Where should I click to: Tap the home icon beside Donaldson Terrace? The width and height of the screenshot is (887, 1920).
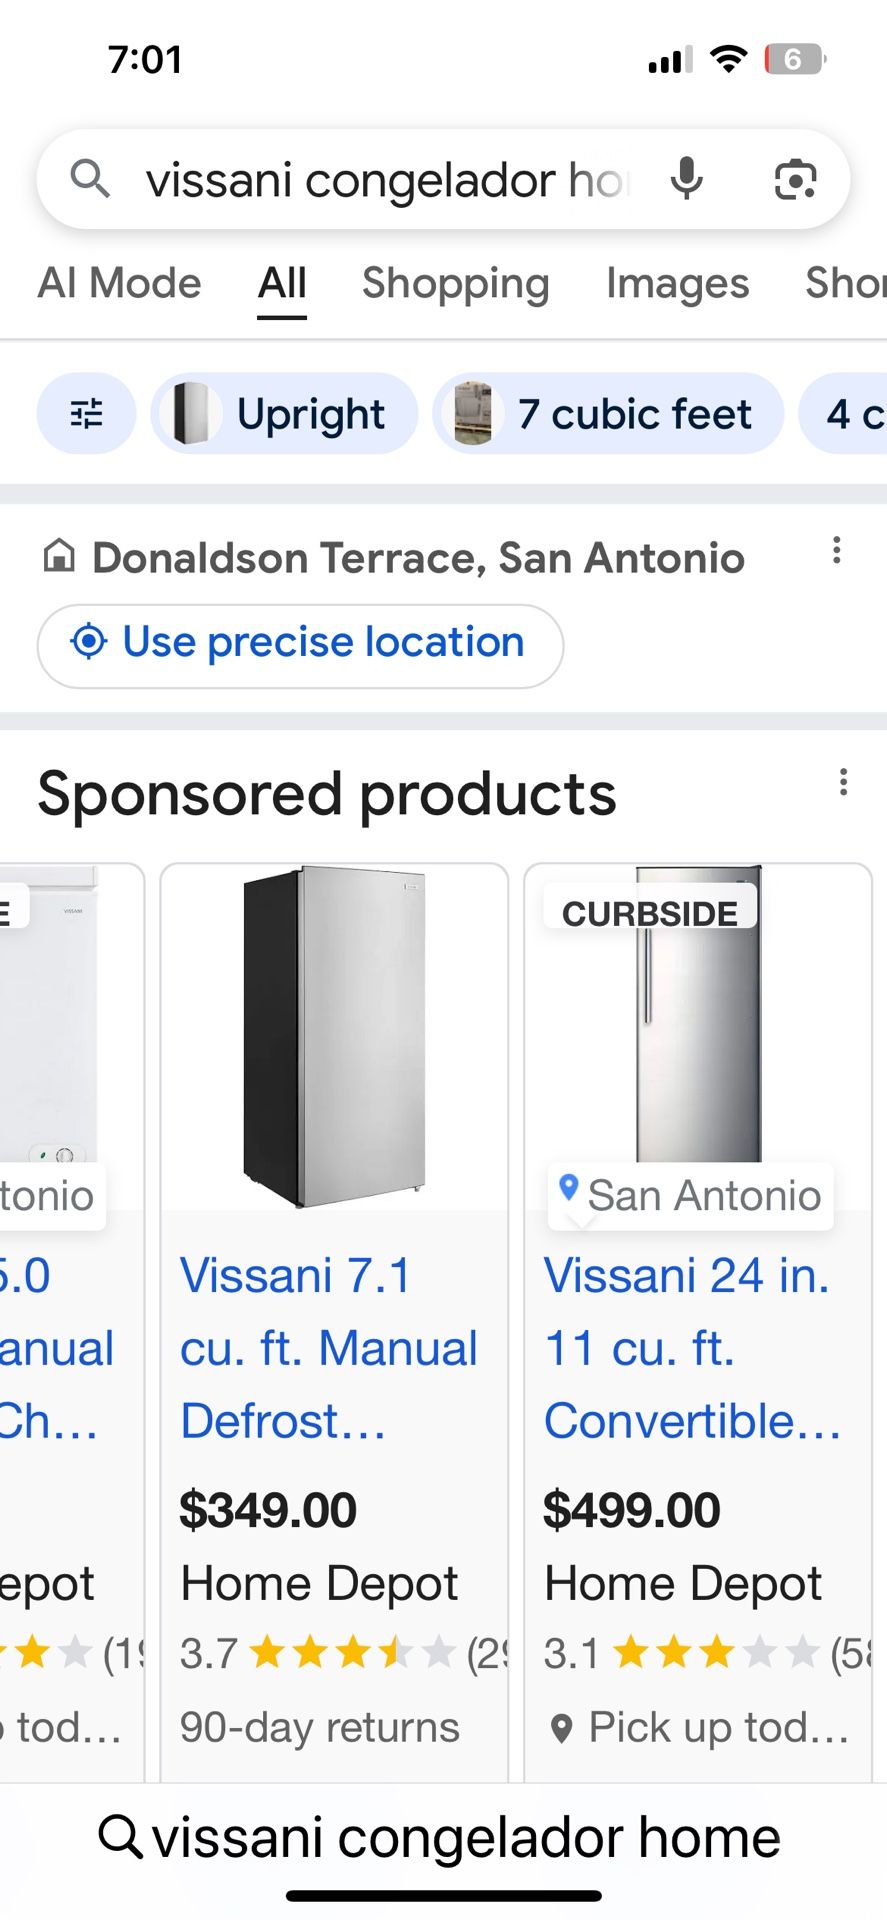[59, 556]
